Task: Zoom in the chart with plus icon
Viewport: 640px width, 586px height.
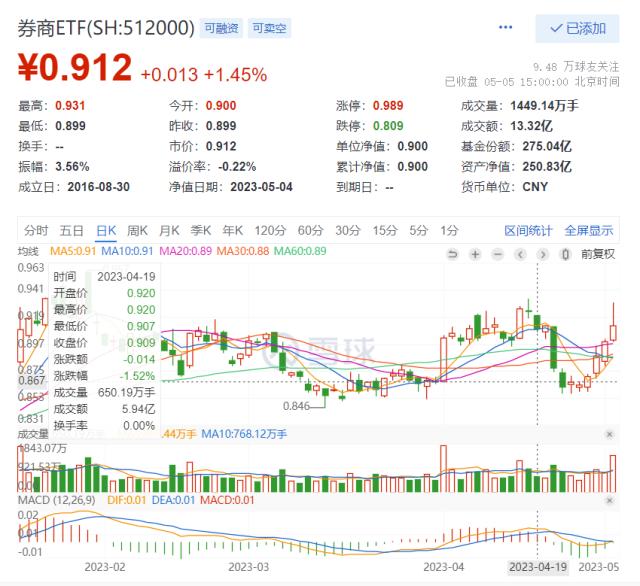Action: (x=475, y=255)
